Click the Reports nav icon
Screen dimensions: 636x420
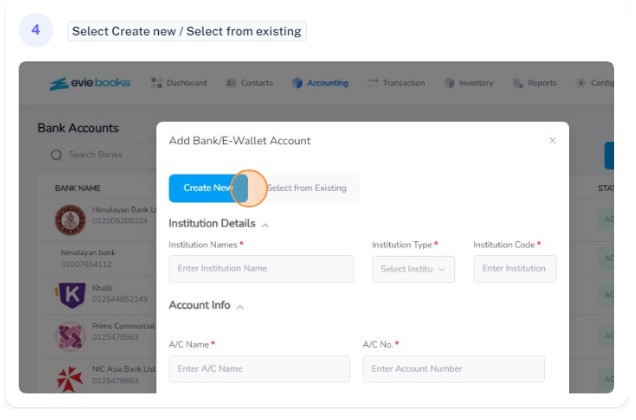(518, 83)
